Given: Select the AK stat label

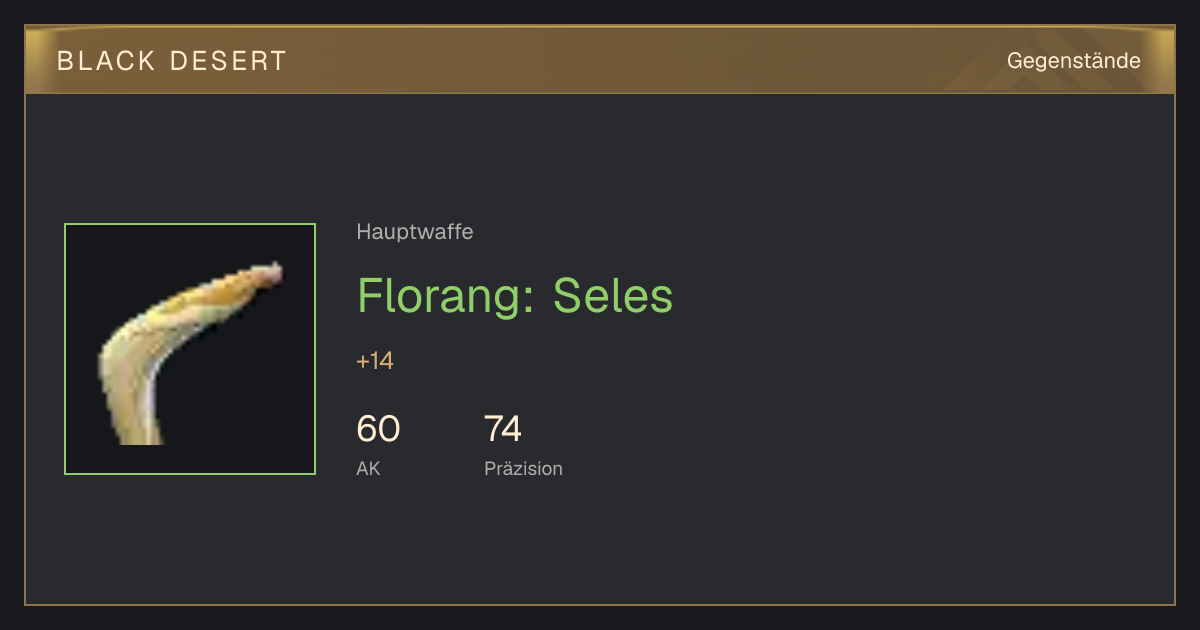Looking at the screenshot, I should click(x=368, y=468).
